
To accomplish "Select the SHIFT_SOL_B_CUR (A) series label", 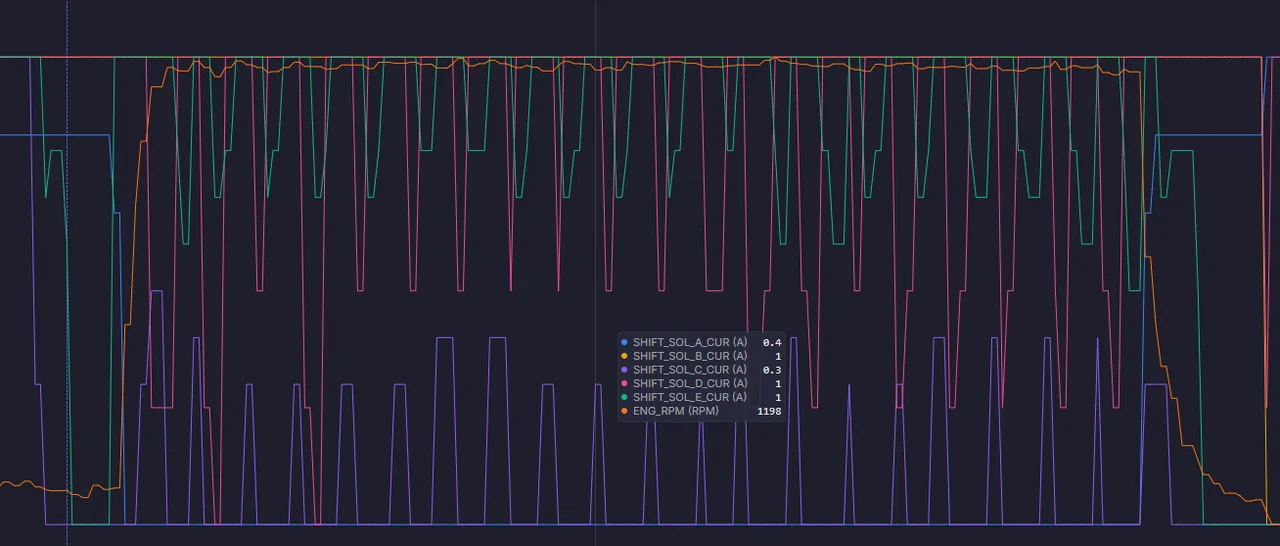I will tap(689, 356).
